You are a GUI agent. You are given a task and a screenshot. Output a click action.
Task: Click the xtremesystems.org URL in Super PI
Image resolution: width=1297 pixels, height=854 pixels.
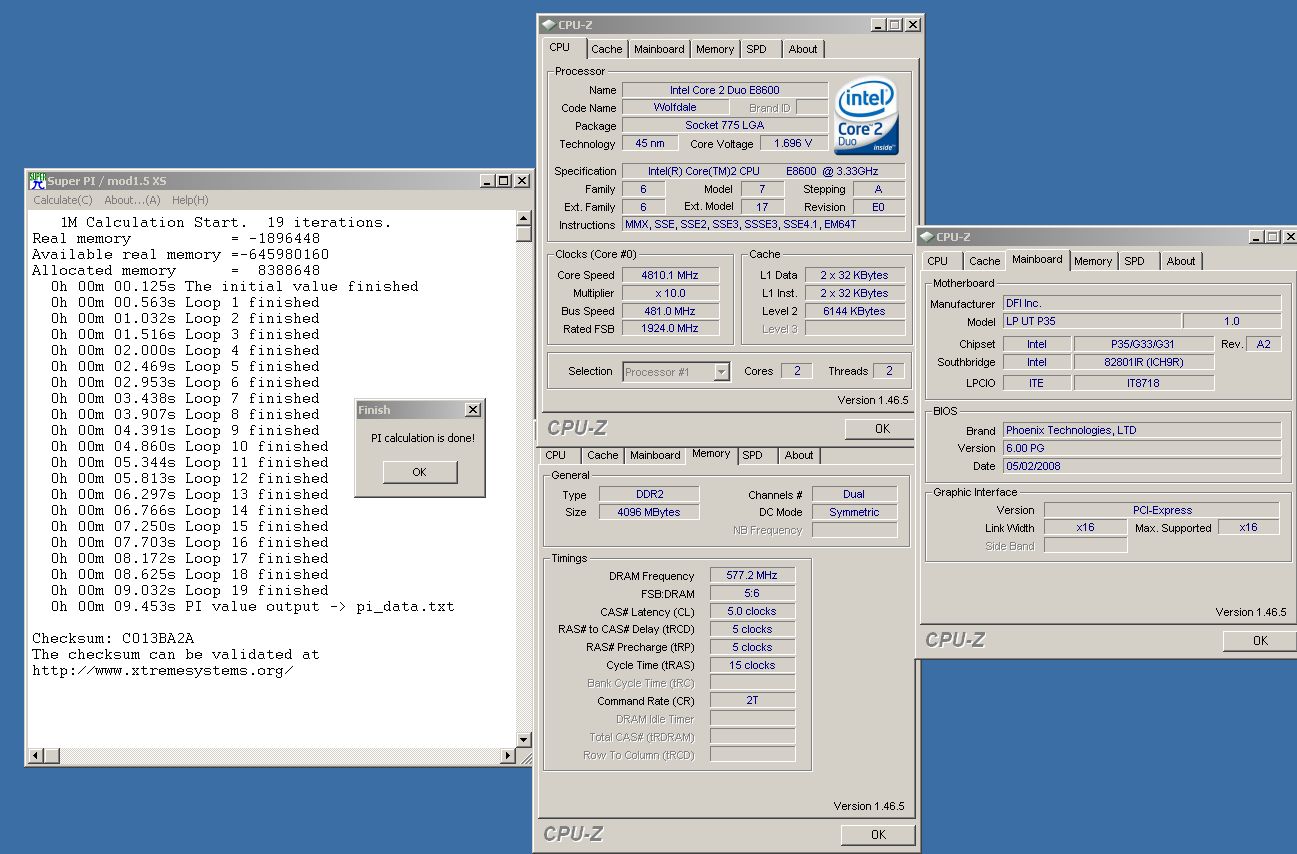pos(163,670)
